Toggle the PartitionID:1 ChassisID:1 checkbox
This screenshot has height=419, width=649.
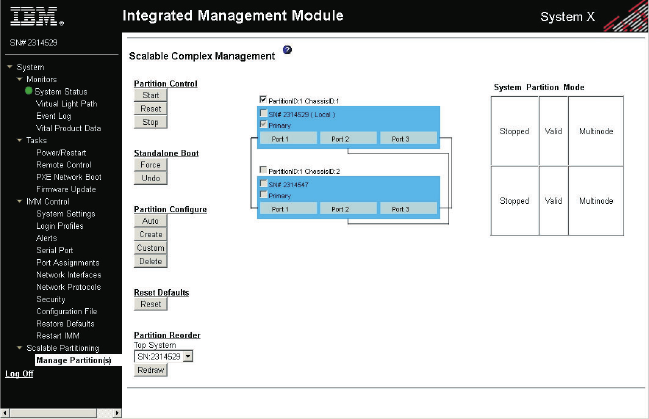tap(263, 99)
